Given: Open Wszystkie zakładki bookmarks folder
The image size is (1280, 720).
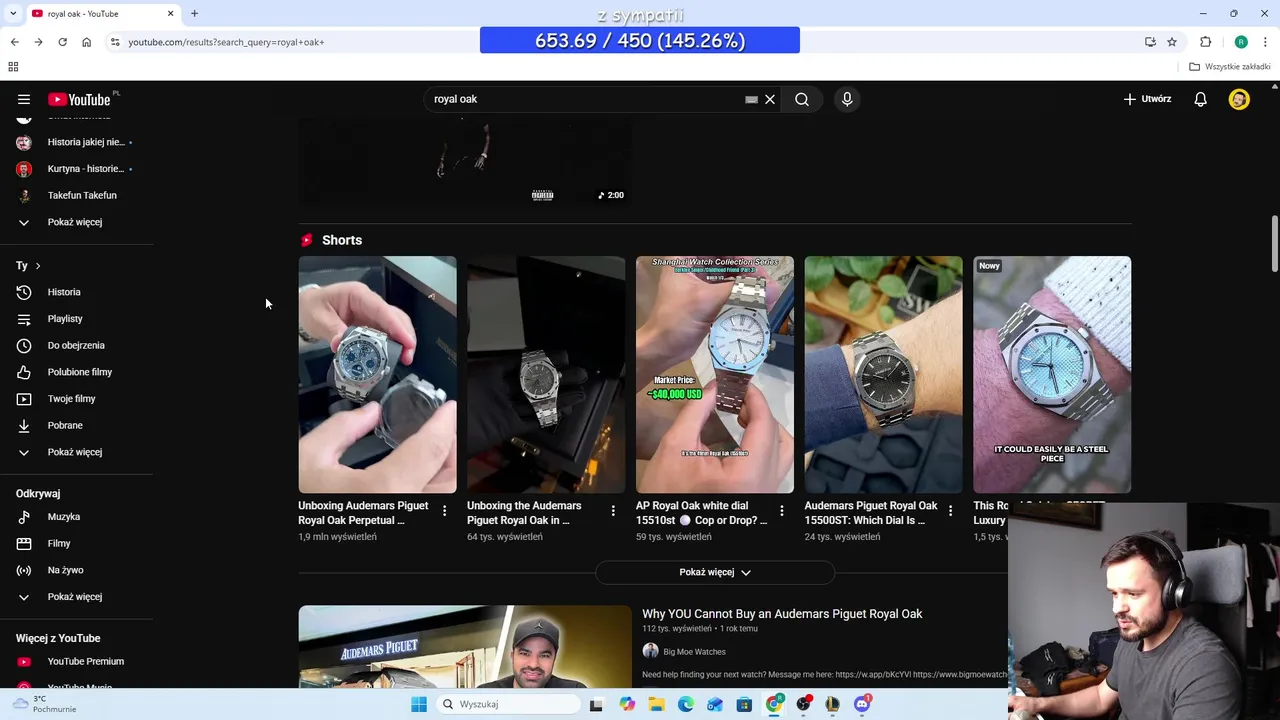Looking at the screenshot, I should pyautogui.click(x=1230, y=67).
